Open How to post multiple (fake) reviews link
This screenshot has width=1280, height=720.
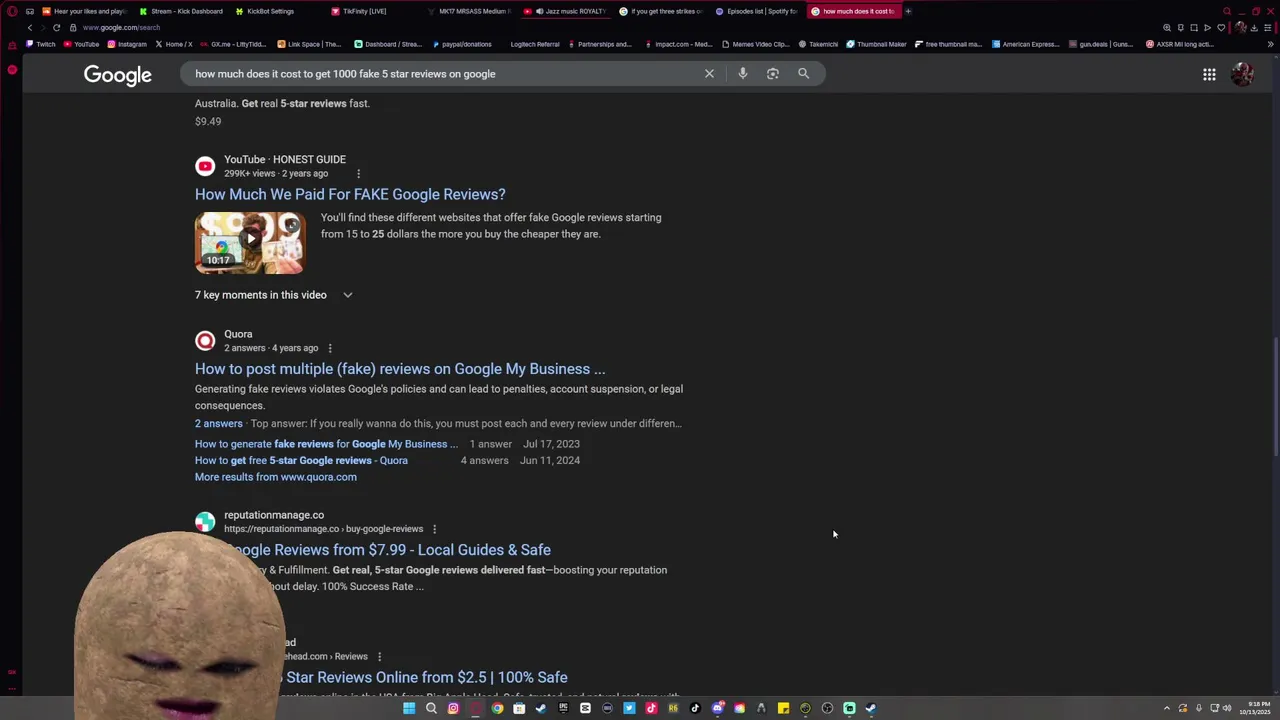click(x=400, y=369)
